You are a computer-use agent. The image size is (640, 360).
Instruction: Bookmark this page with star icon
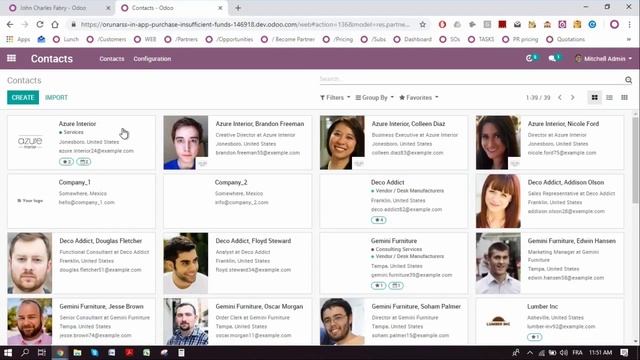pyautogui.click(x=423, y=24)
